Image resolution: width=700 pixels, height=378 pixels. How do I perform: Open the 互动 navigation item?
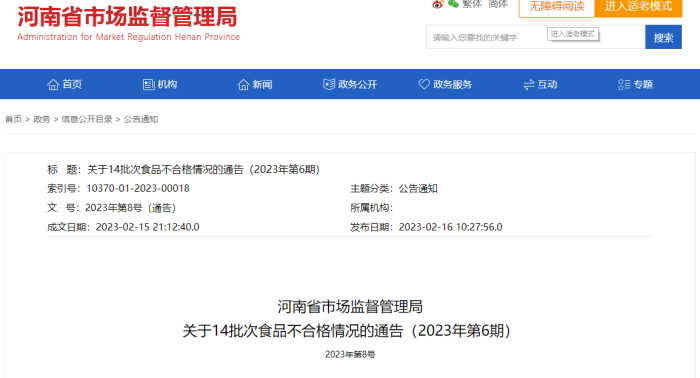(540, 84)
